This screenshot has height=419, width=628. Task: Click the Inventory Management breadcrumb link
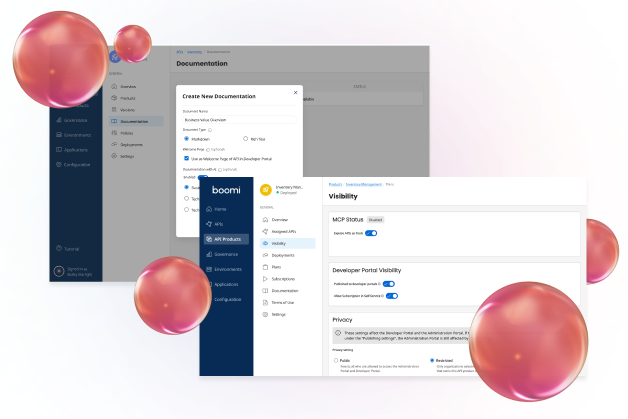coord(363,184)
